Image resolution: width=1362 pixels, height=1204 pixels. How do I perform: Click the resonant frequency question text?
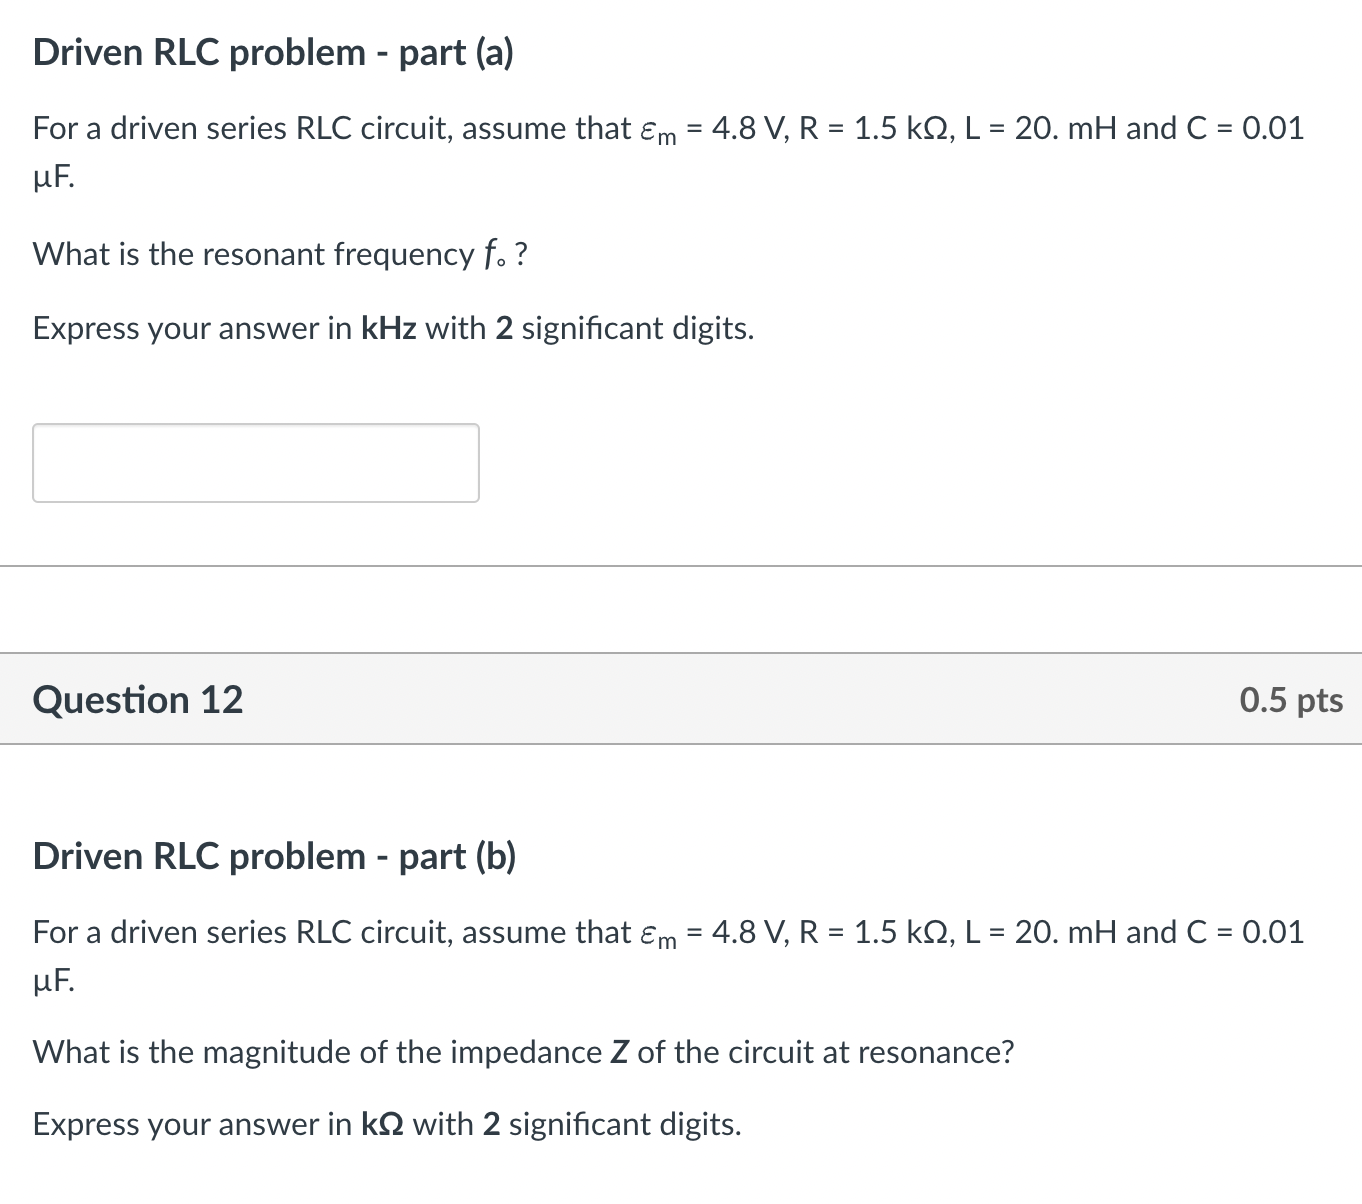click(280, 254)
